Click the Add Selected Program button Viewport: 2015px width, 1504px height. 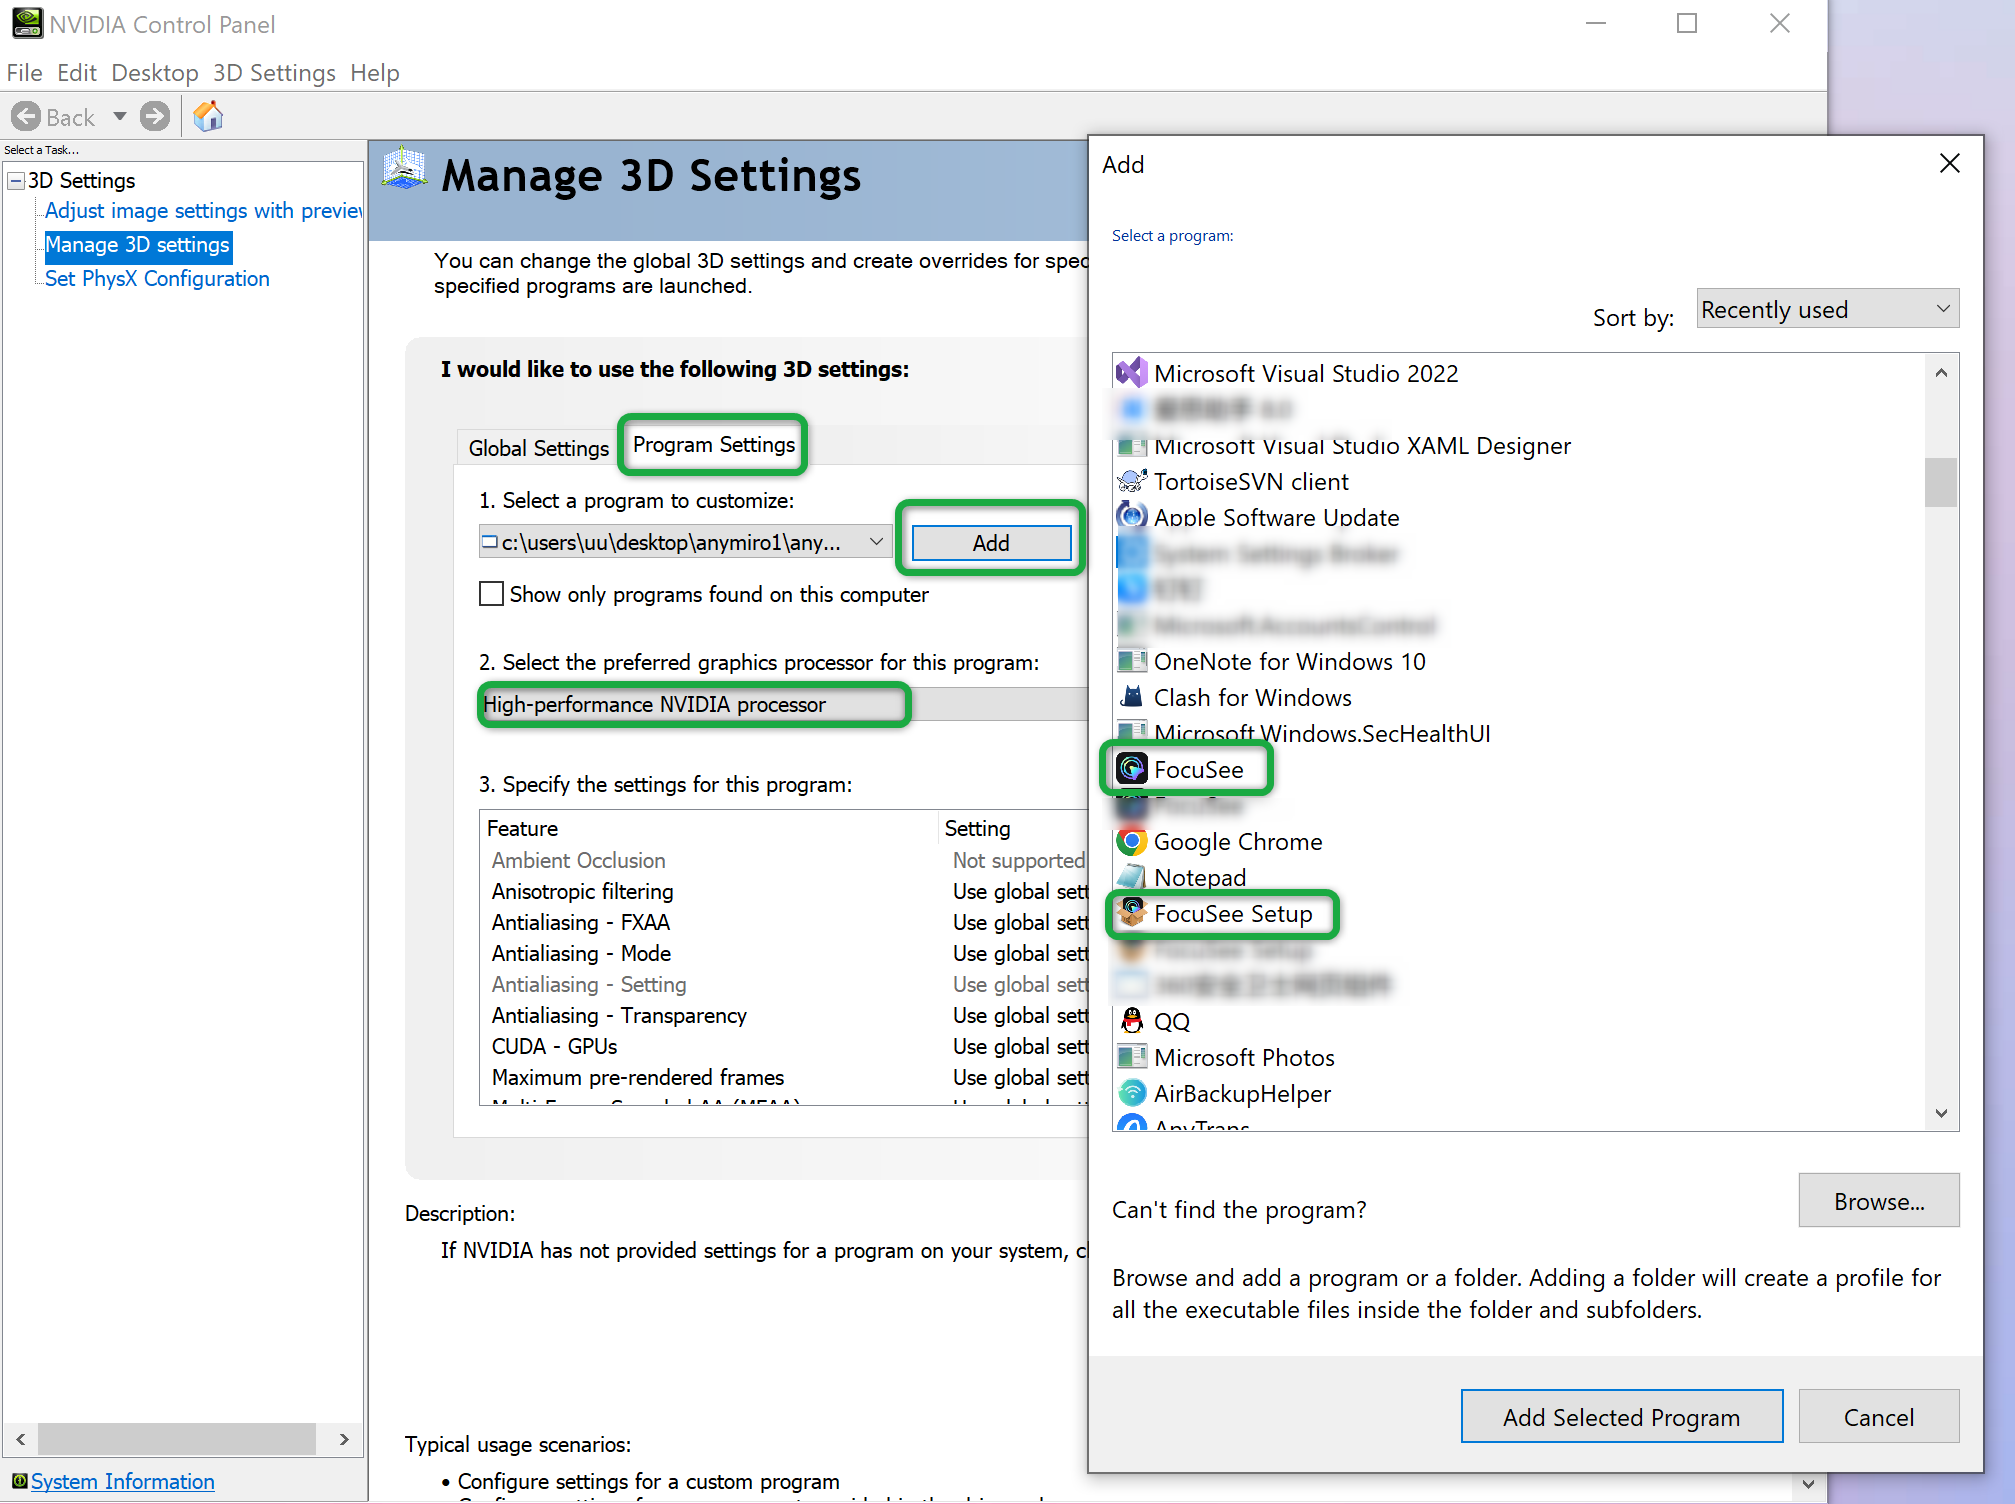click(x=1621, y=1417)
